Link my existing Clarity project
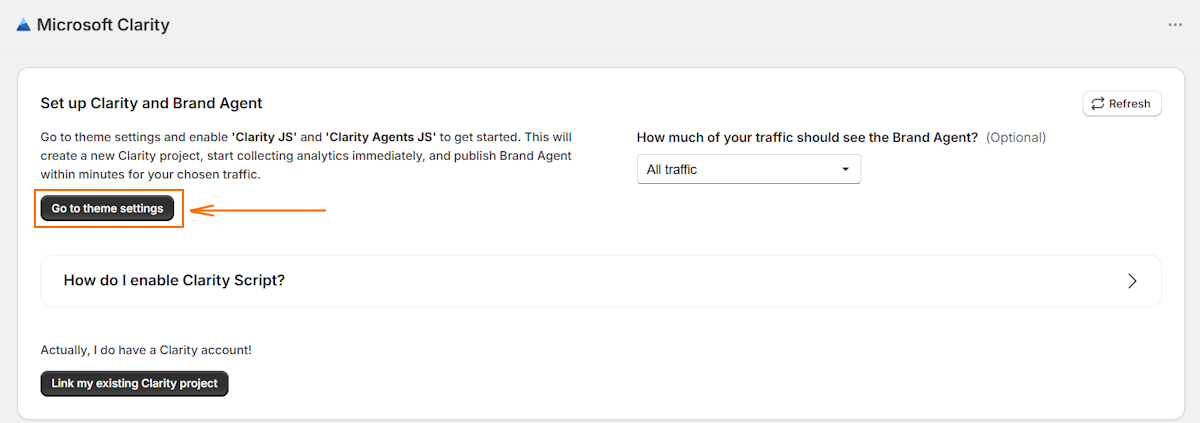1200x423 pixels. point(135,383)
